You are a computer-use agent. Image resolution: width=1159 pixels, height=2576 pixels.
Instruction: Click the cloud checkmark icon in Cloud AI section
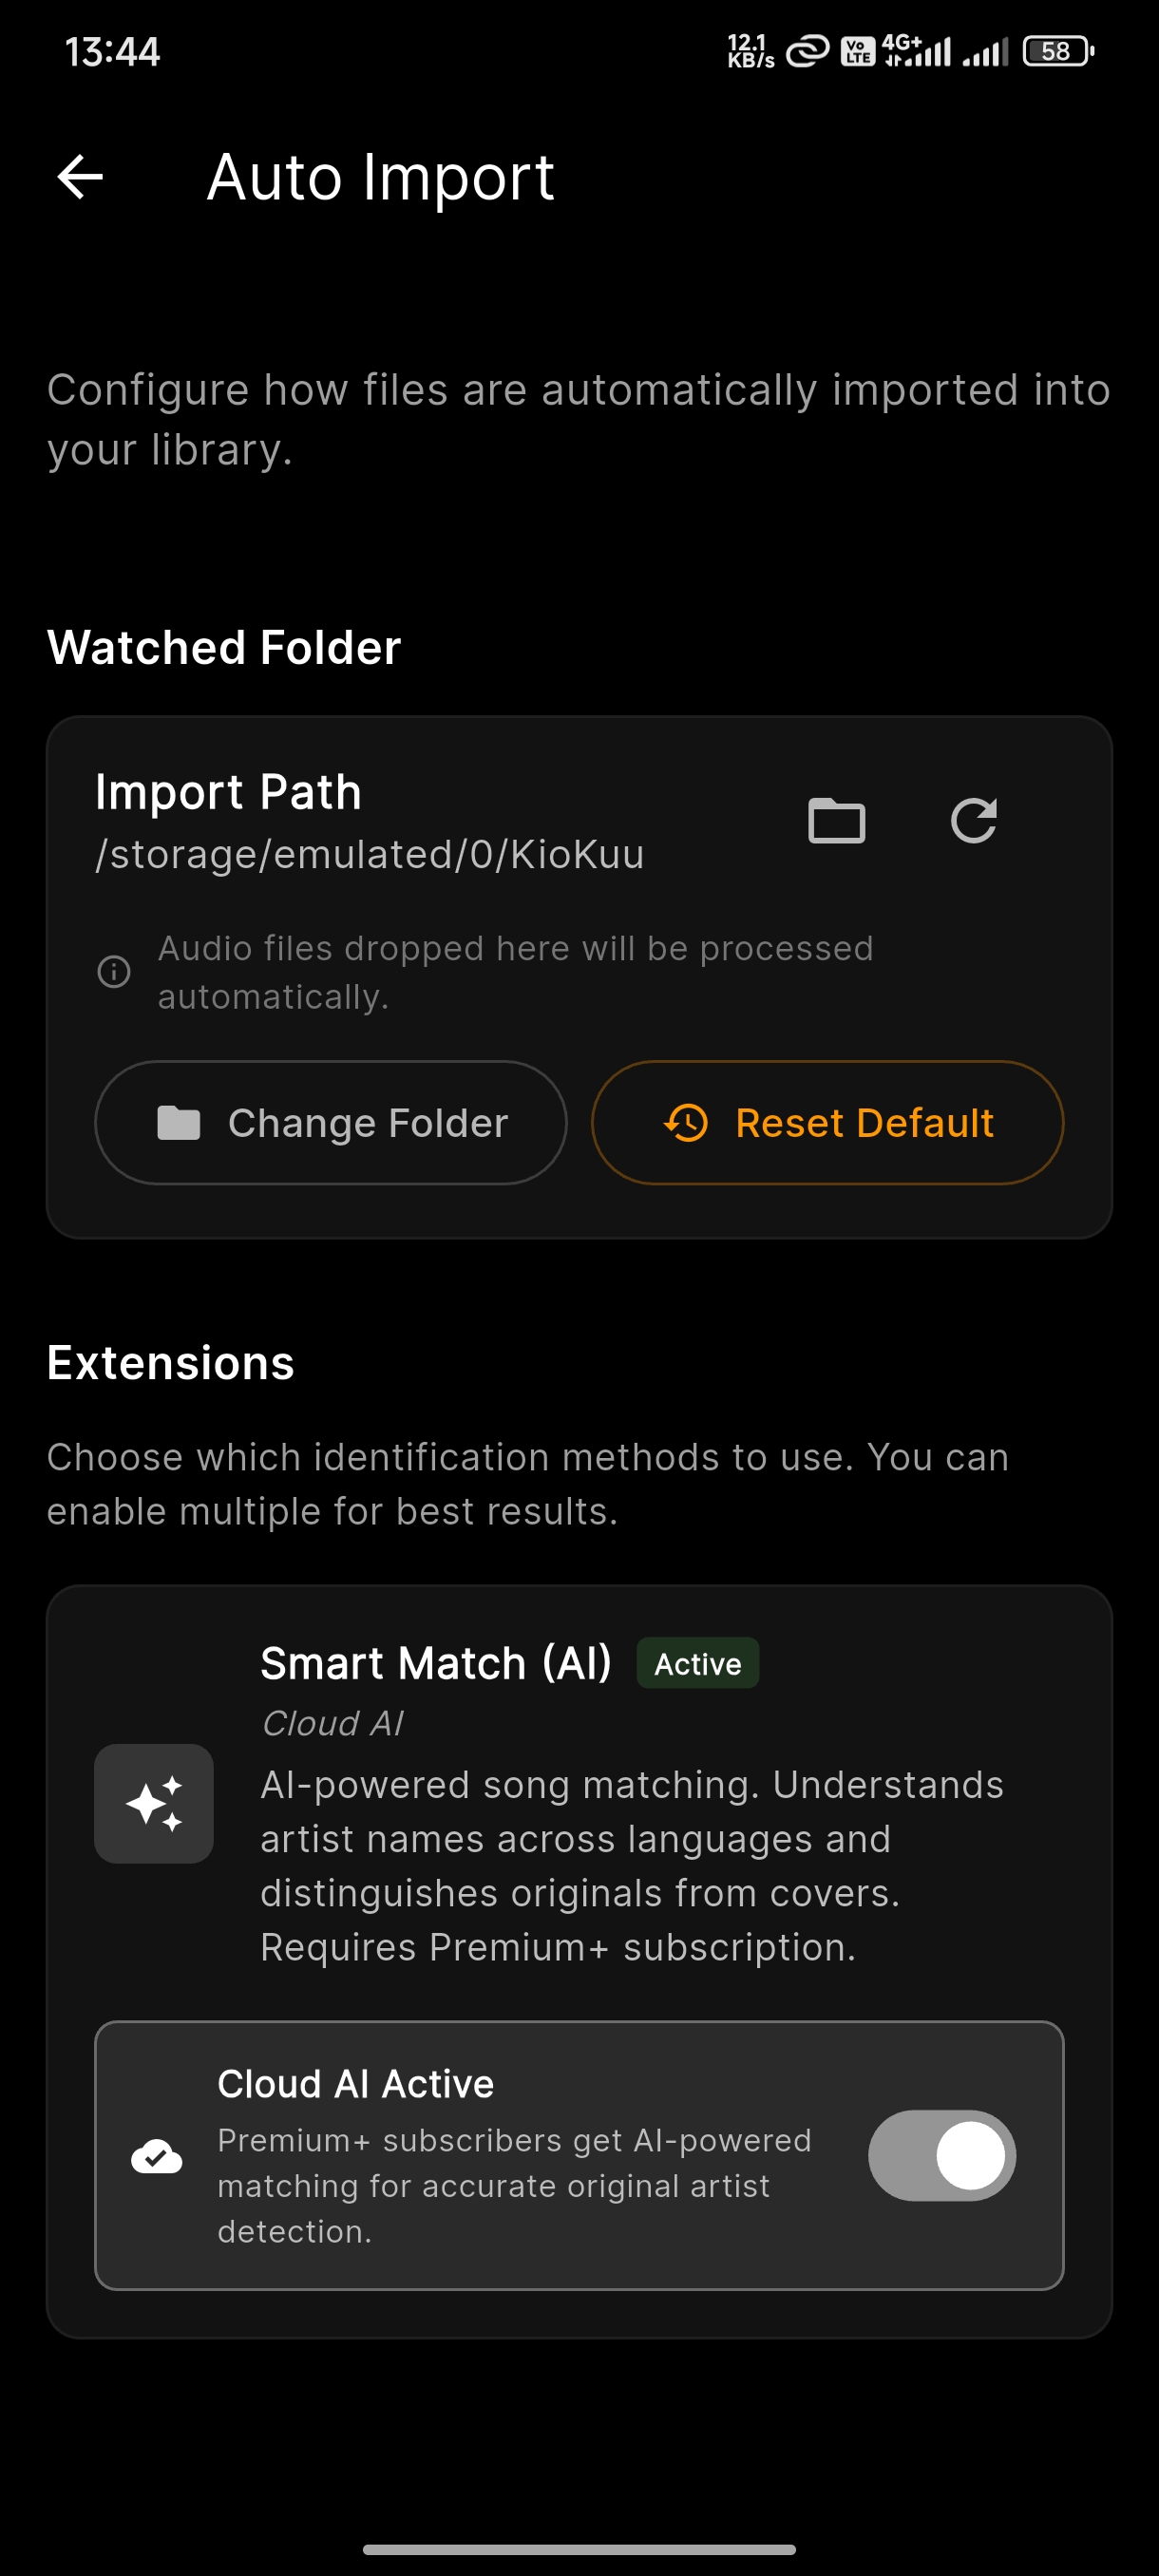[155, 2157]
